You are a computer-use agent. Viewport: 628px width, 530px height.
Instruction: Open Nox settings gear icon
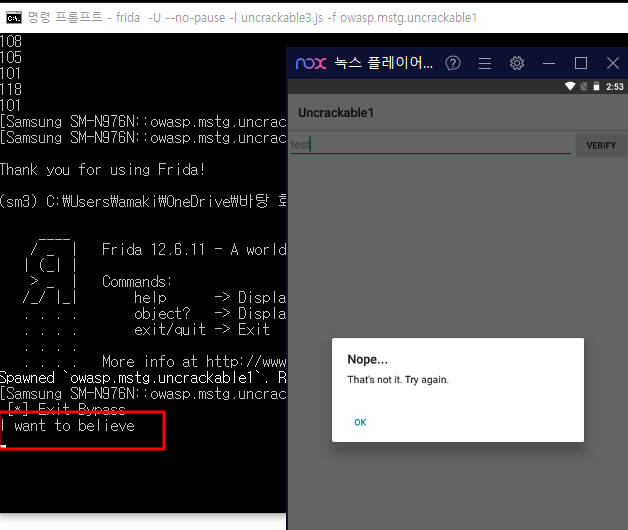pos(517,63)
